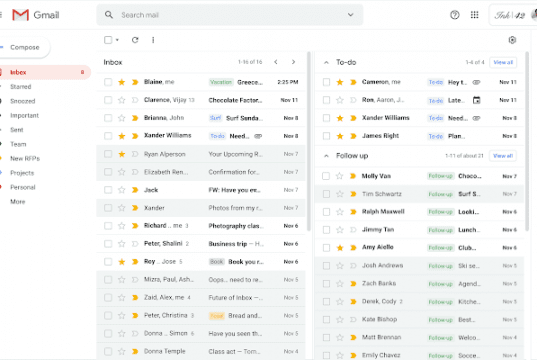This screenshot has width=537, height=360.
Task: Open the Projects label
Action: (x=22, y=173)
